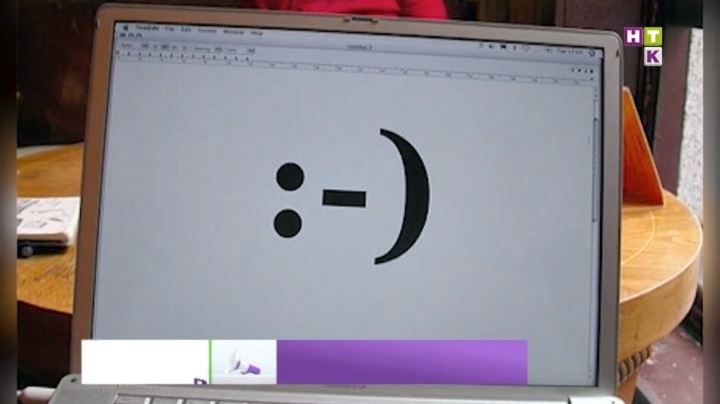Open the Help menu
720x404 pixels.
[x=257, y=33]
